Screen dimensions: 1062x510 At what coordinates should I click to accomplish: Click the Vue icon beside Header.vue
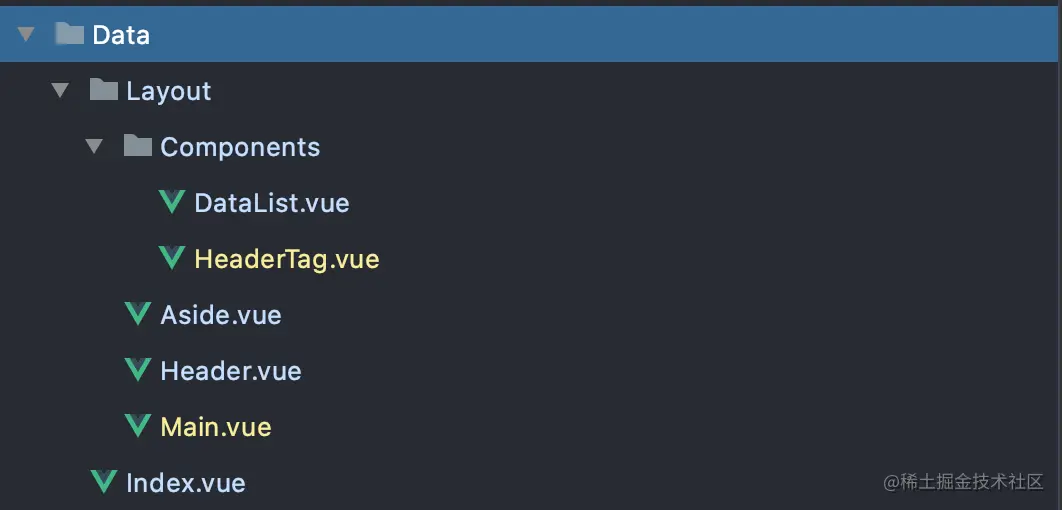pos(138,370)
